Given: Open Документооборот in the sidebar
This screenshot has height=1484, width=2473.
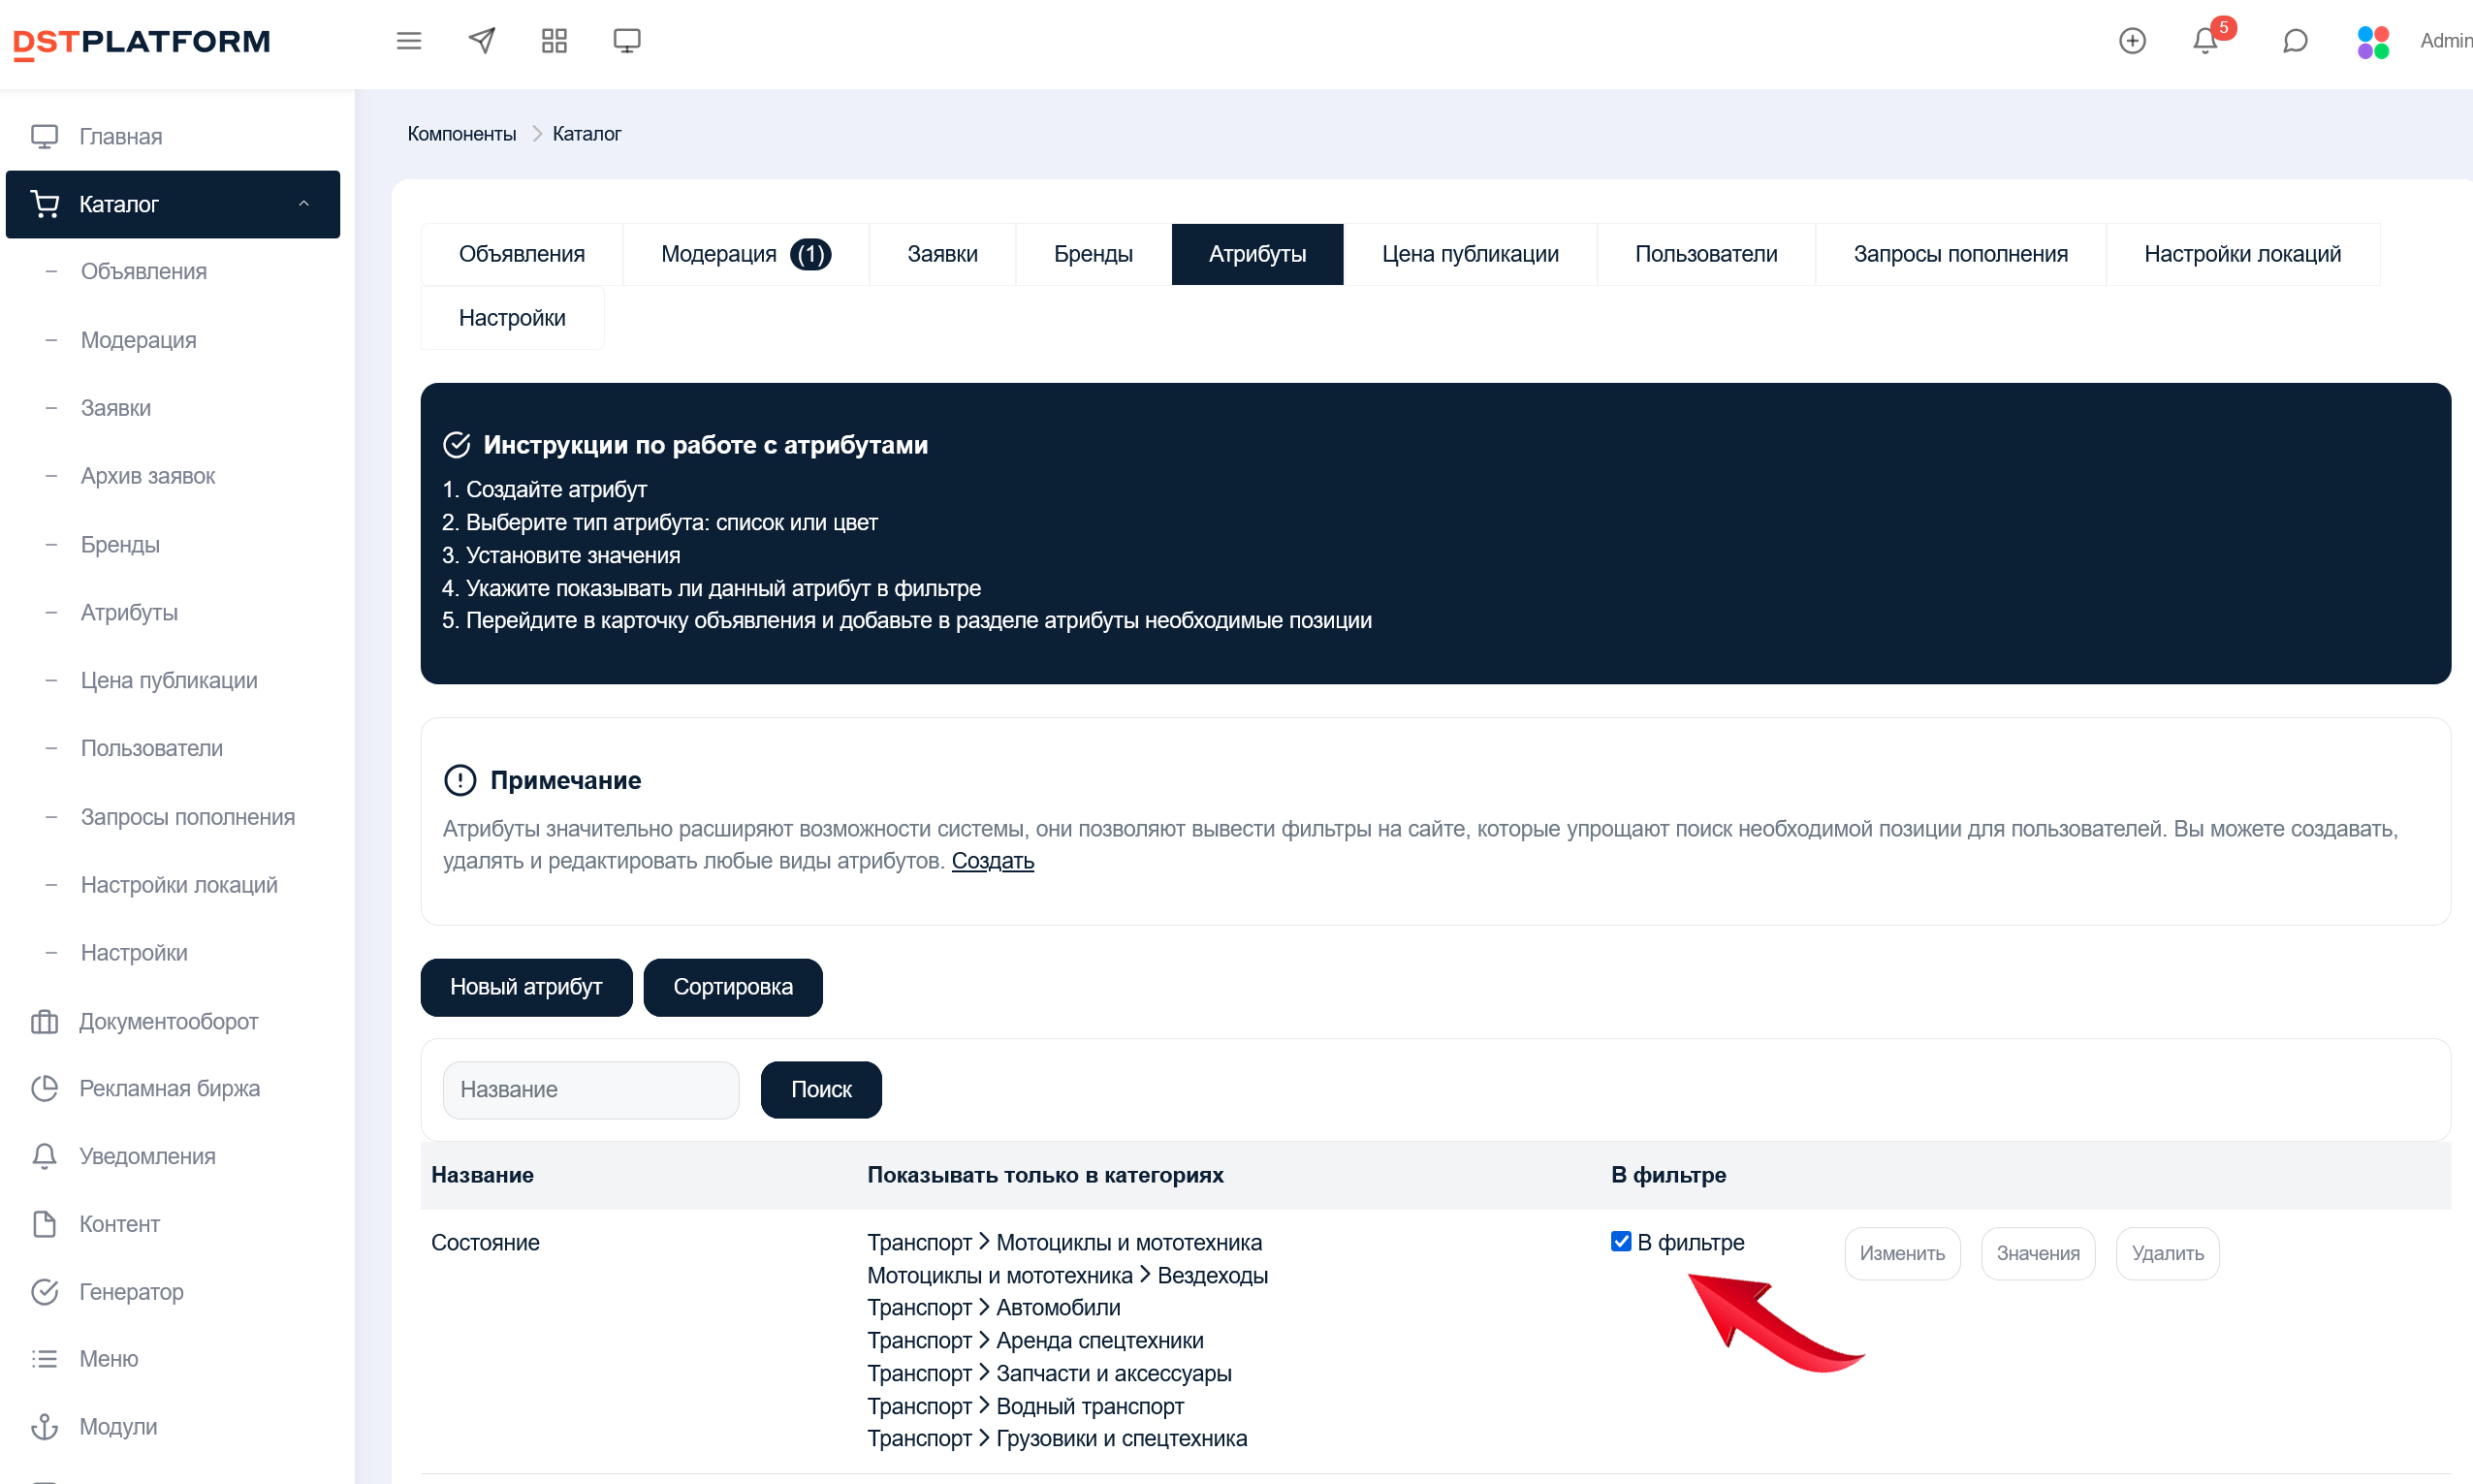Looking at the screenshot, I should (x=168, y=1021).
